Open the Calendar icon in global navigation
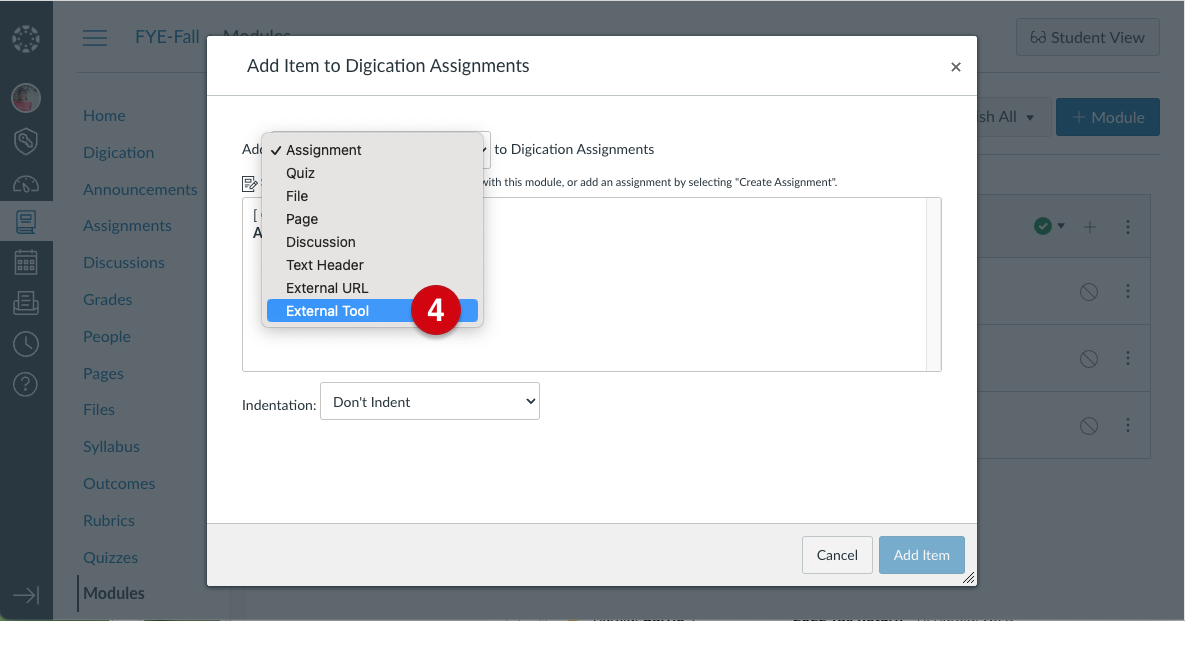1200x650 pixels. (26, 262)
